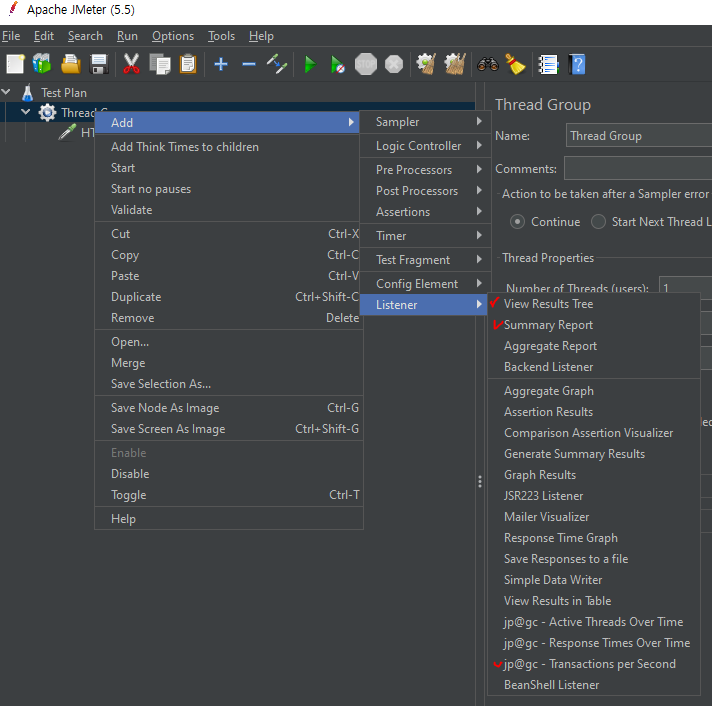This screenshot has height=706, width=712.
Task: Add View Results Tree listener
Action: click(593, 304)
